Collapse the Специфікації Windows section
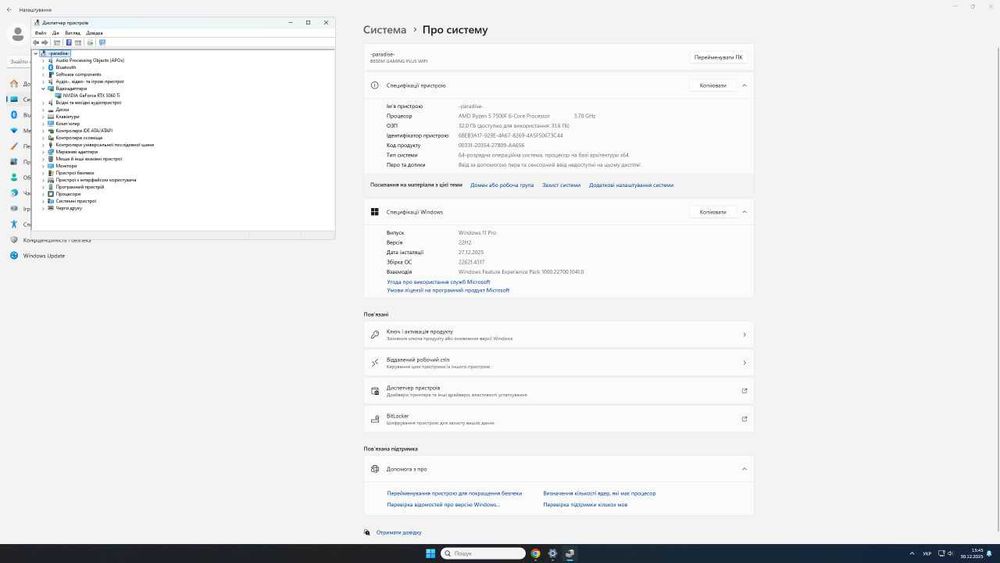The image size is (1000, 563). pyautogui.click(x=744, y=212)
